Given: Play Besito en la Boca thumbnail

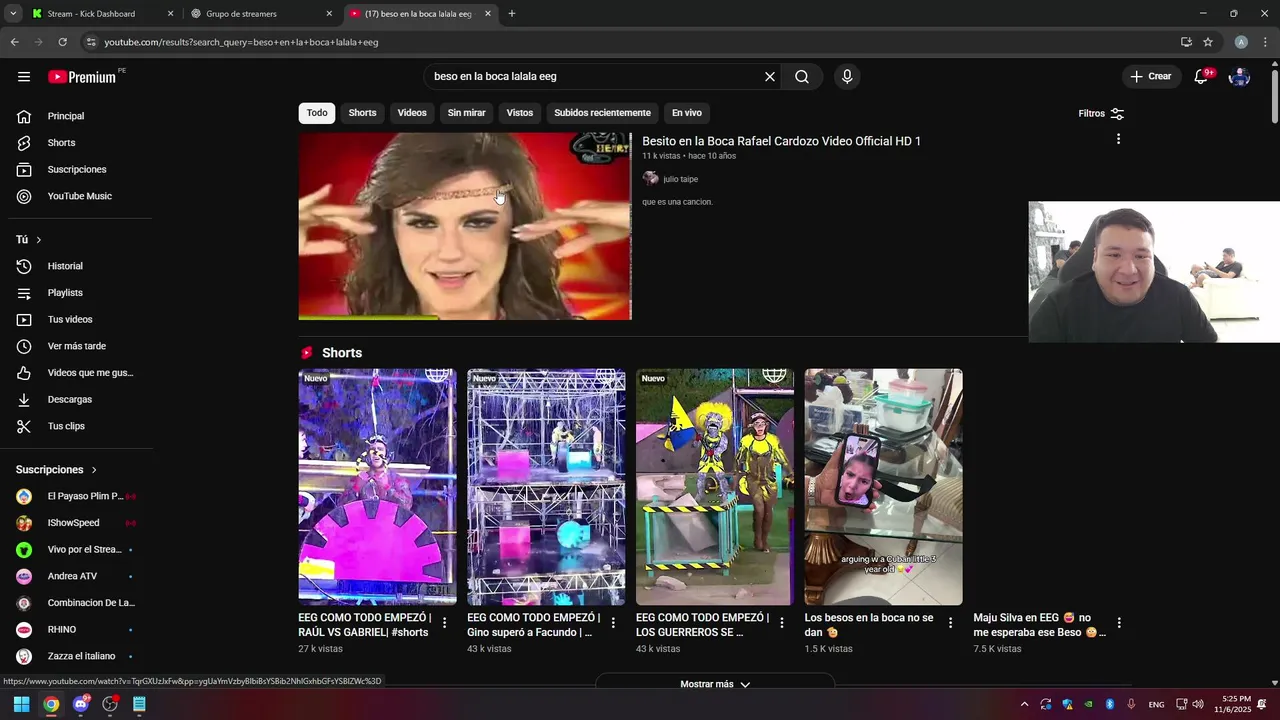Looking at the screenshot, I should [x=465, y=226].
